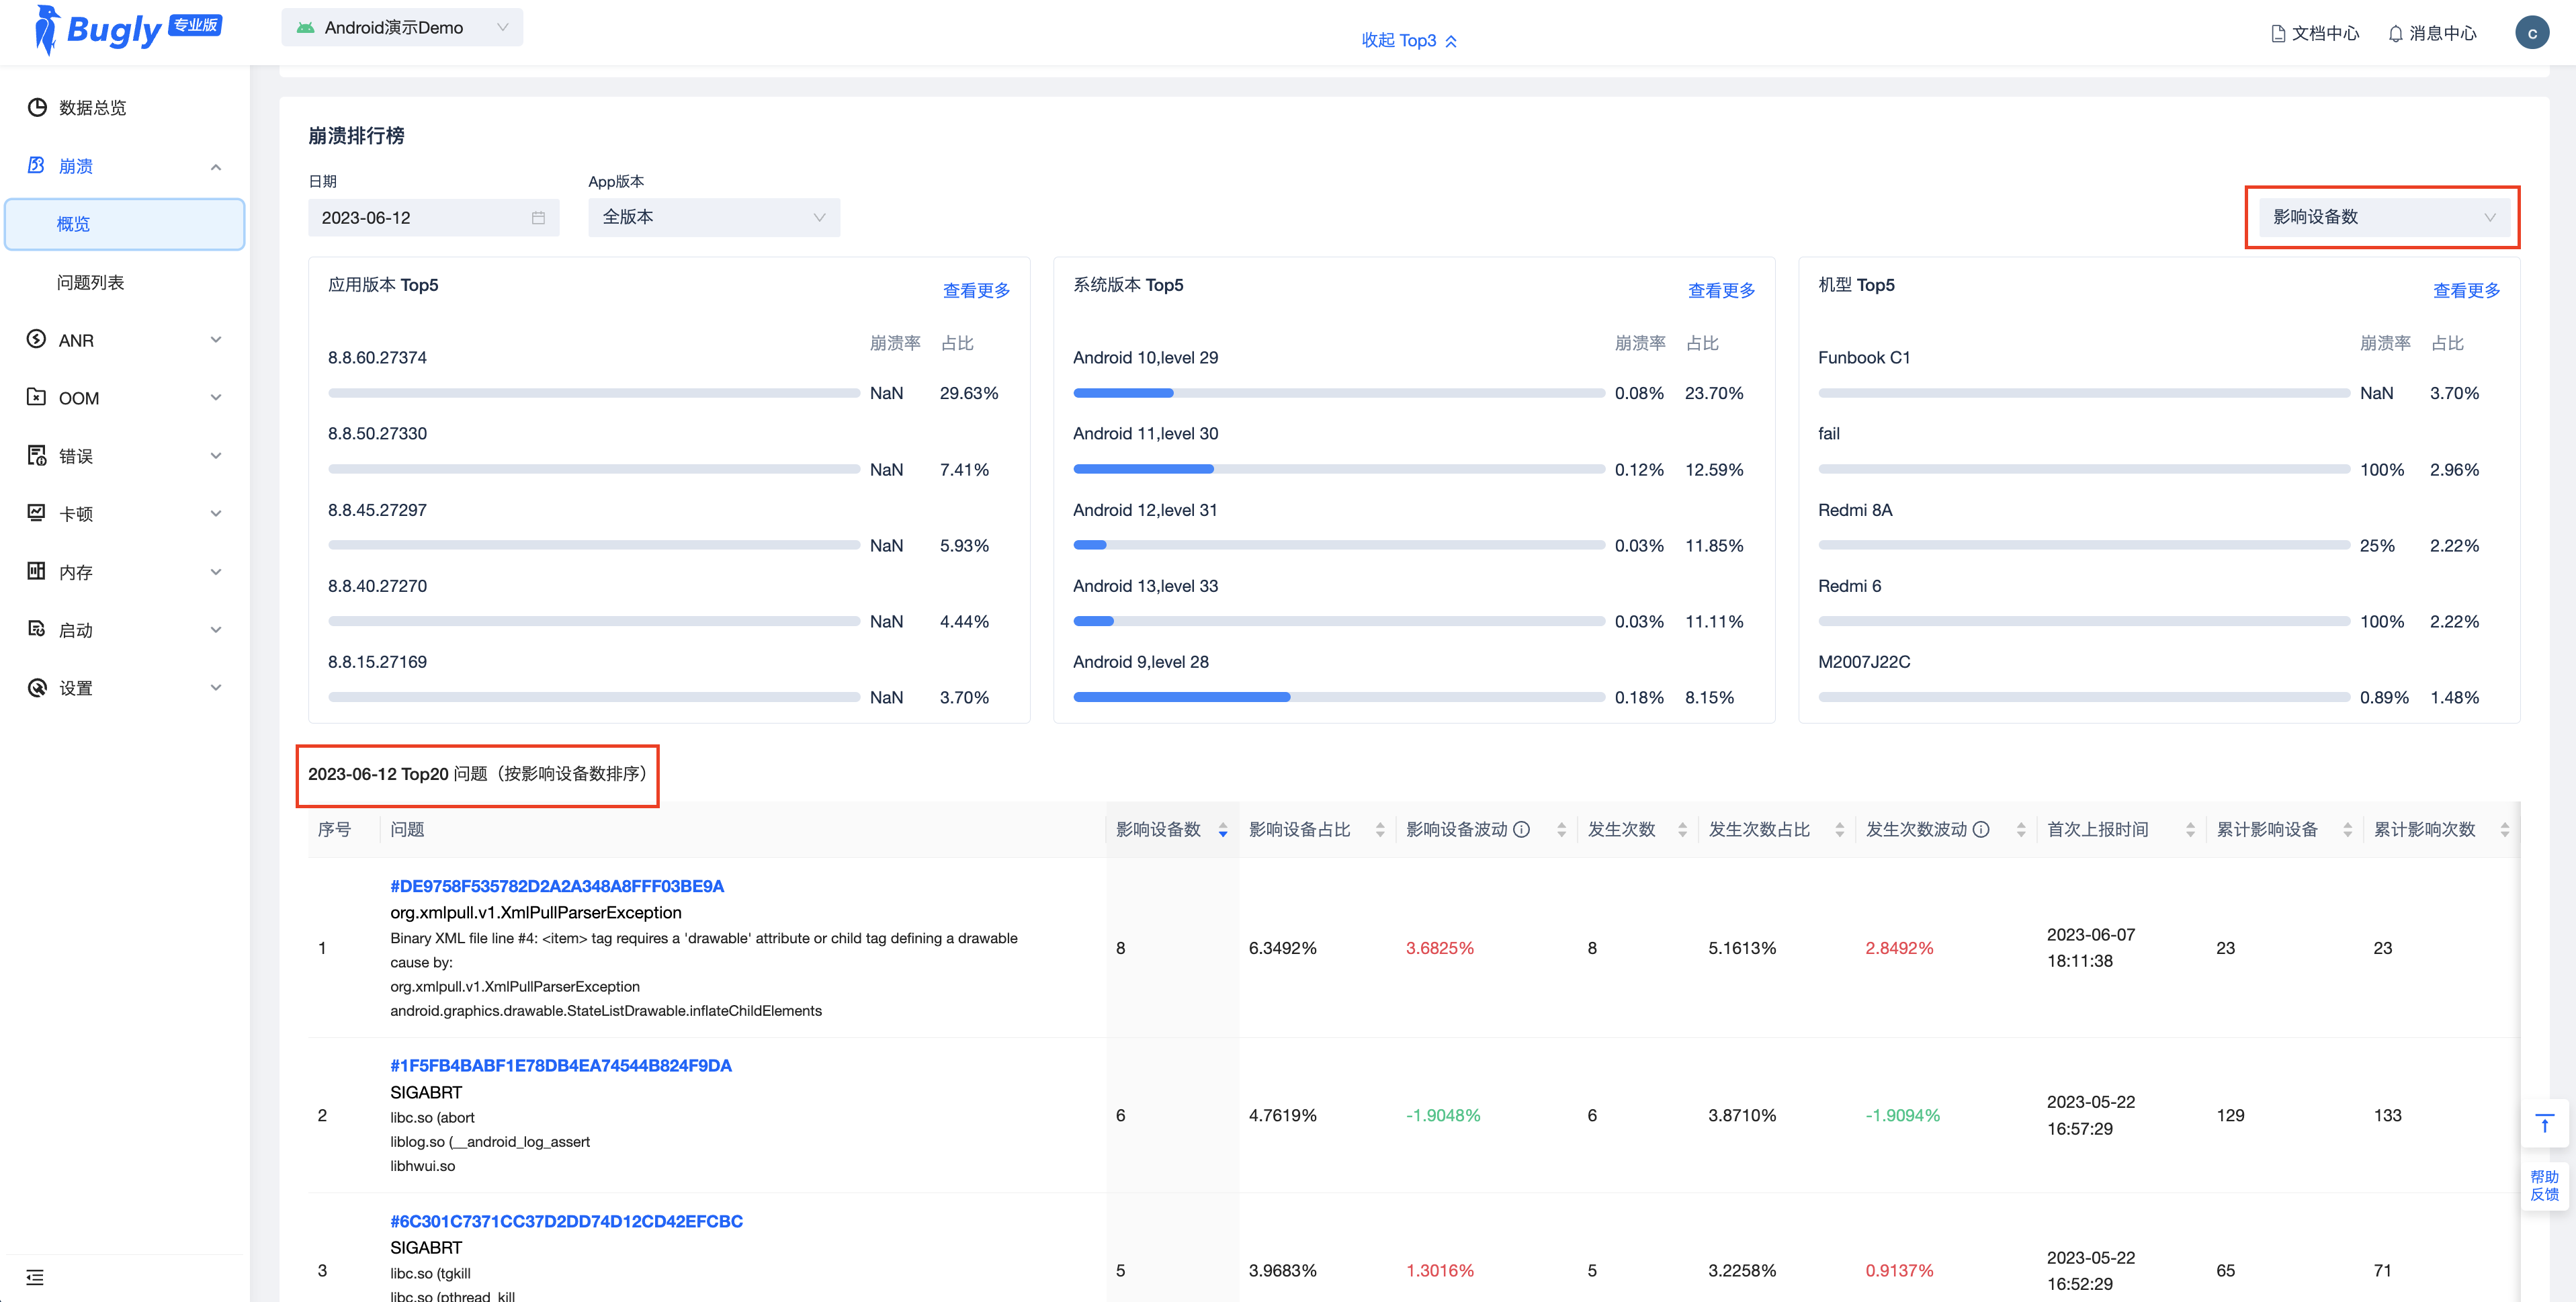The height and width of the screenshot is (1302, 2576).
Task: Click the document icon next to 文档中心
Action: coord(2278,34)
